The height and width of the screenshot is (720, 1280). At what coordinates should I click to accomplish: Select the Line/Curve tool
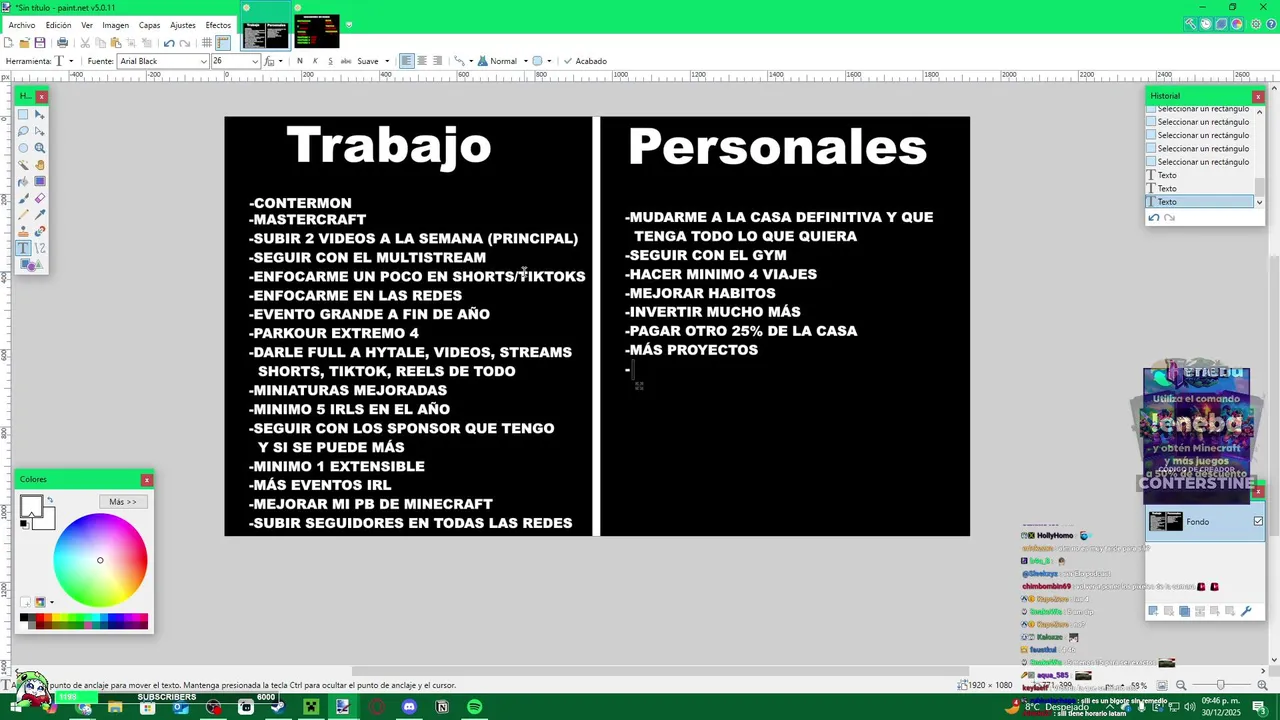(40, 248)
